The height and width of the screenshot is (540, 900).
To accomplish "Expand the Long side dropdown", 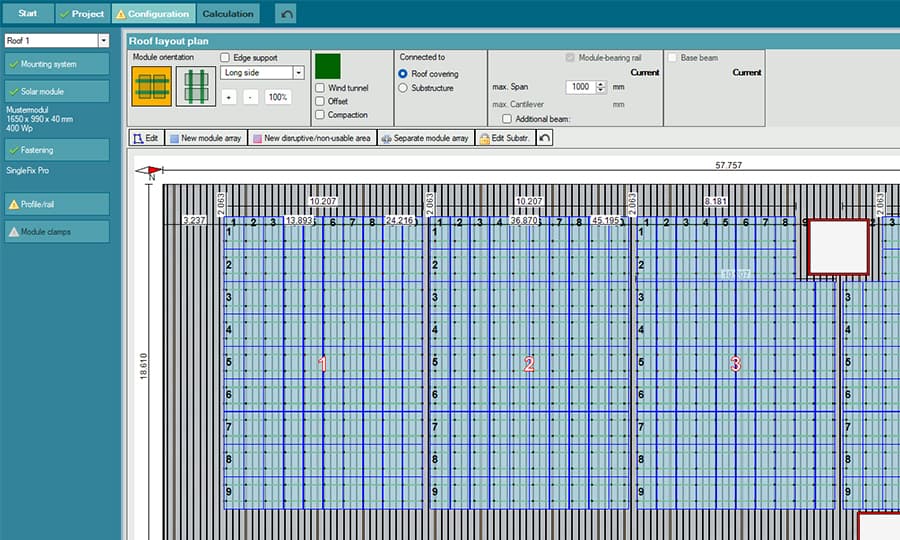I will [x=298, y=73].
